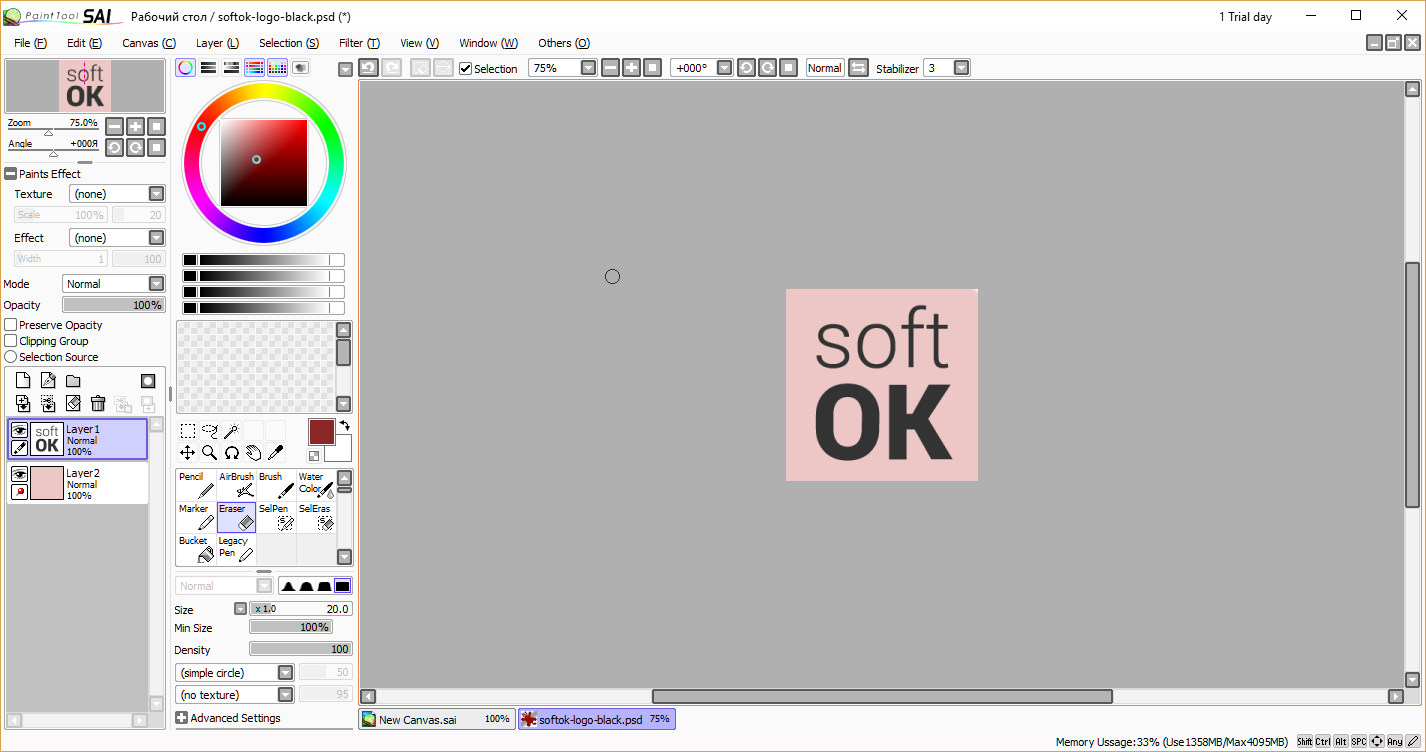Zoom out with toolbar minus button
The image size is (1426, 752).
(x=610, y=68)
